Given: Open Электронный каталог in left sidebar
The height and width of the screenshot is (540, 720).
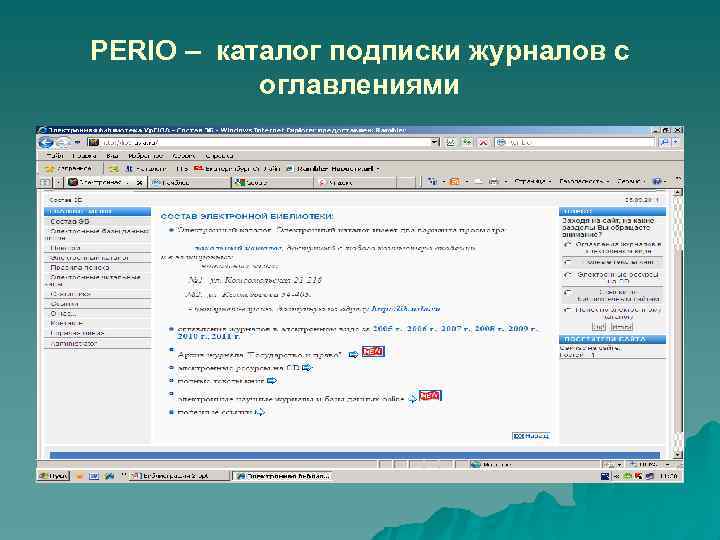Looking at the screenshot, I should 97,258.
